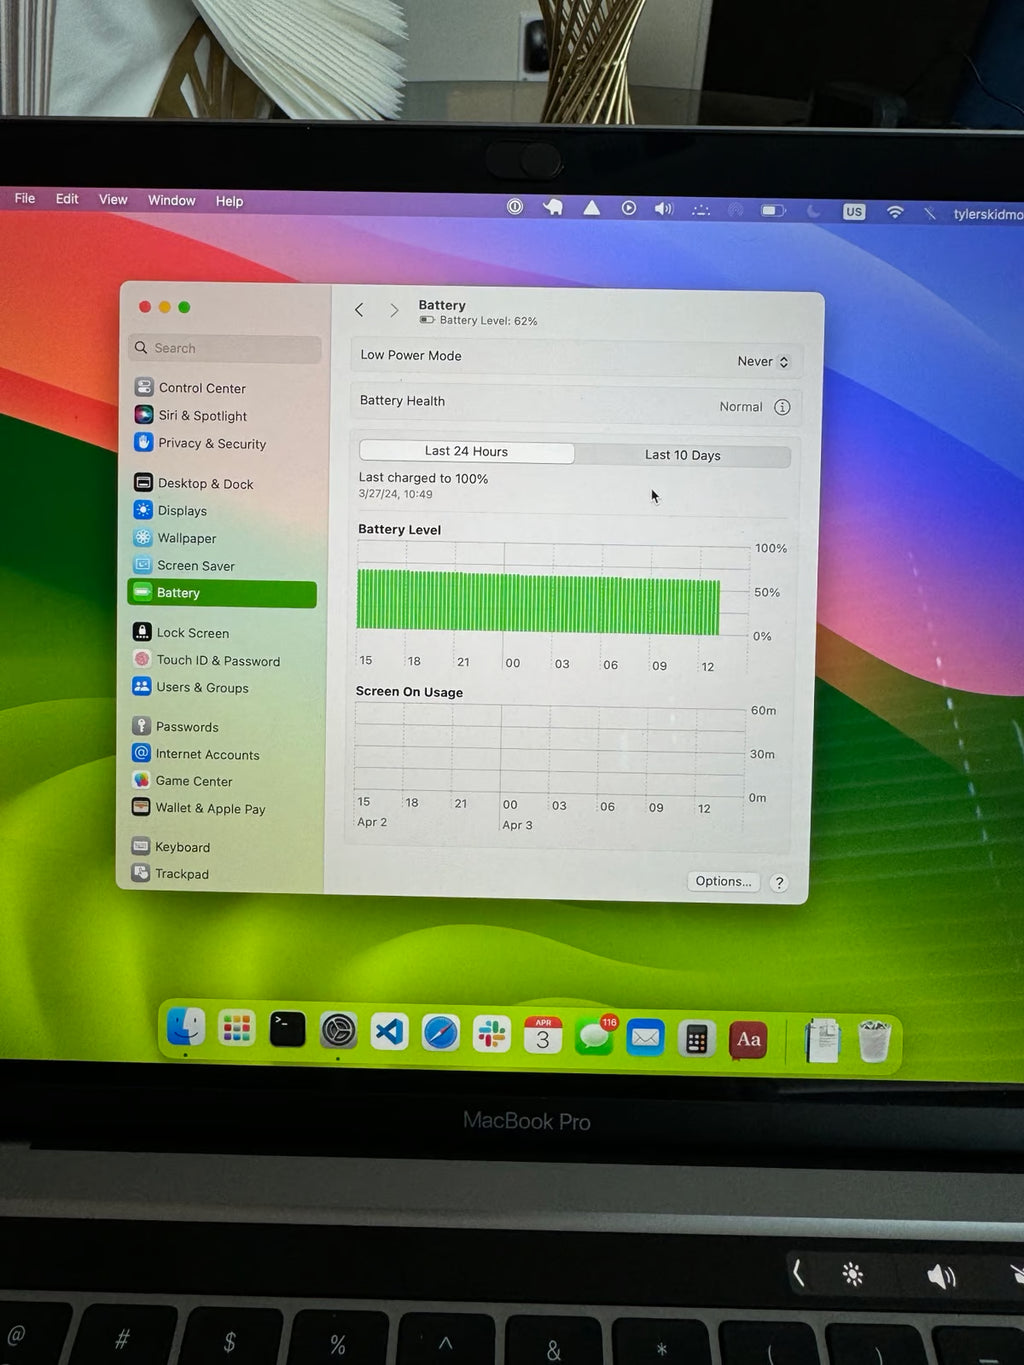Select Wallpaper in the settings sidebar

click(186, 538)
